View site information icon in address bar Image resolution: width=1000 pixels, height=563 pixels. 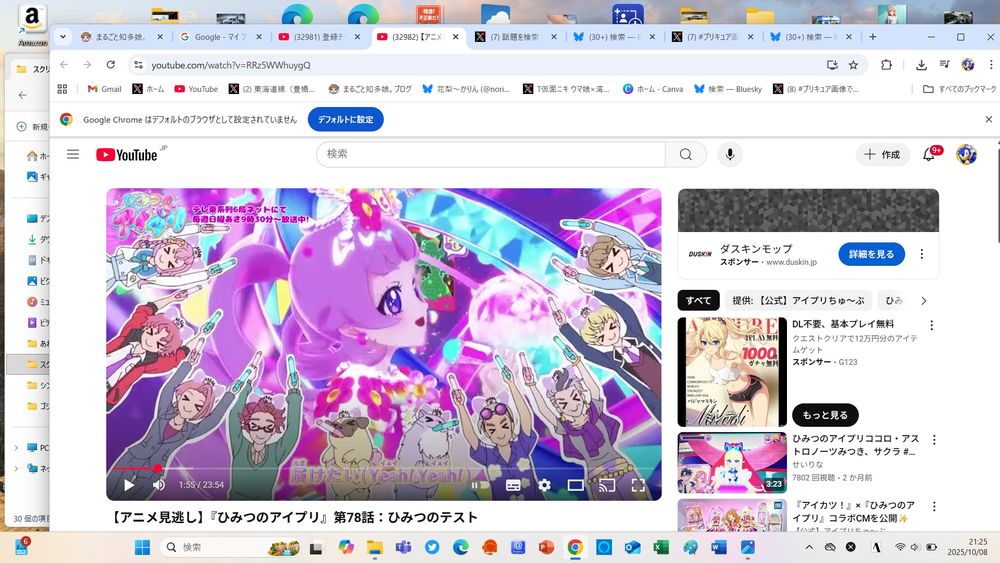[x=138, y=65]
